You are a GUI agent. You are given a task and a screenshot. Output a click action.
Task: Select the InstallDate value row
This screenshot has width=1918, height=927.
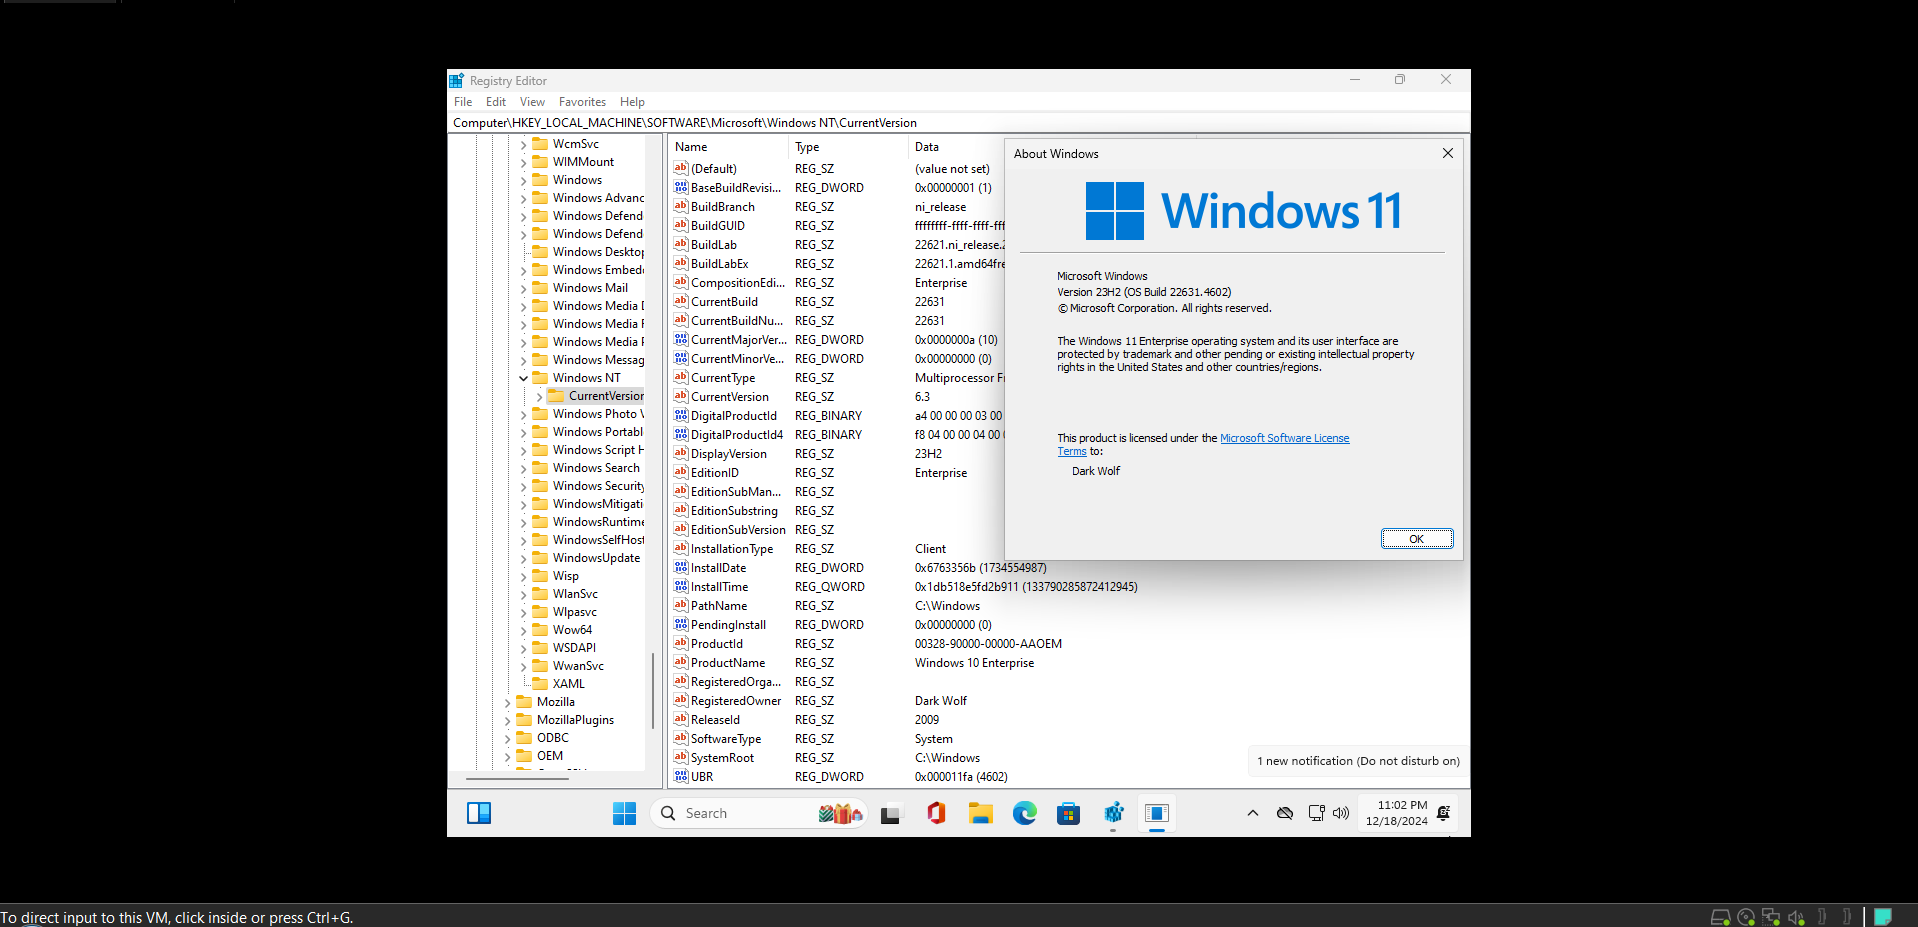(x=1069, y=568)
